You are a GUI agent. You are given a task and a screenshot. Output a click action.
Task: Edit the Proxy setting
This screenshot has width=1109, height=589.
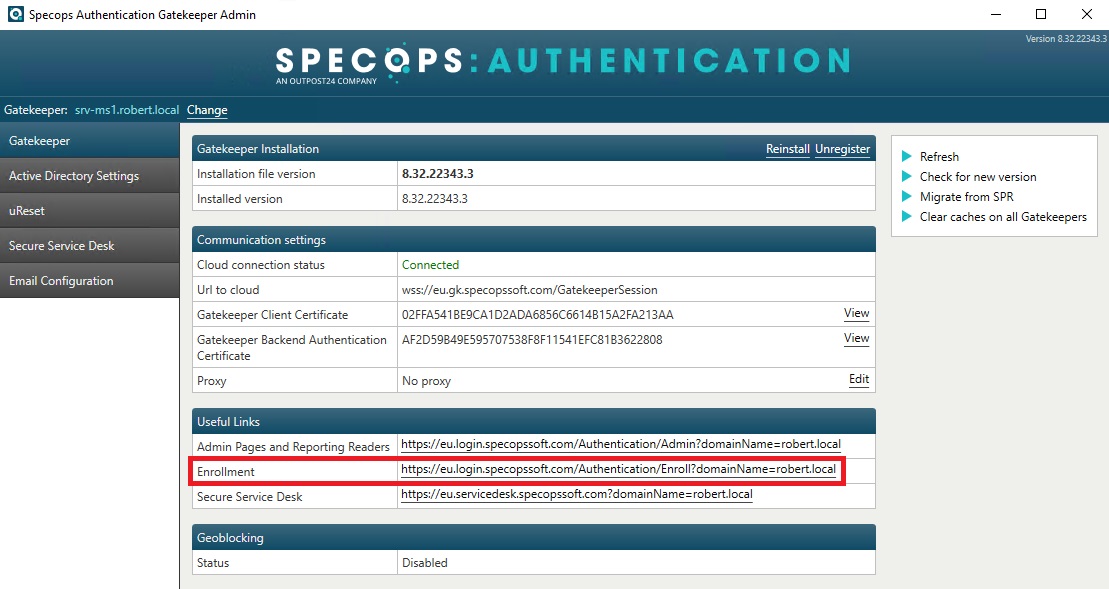click(x=859, y=379)
